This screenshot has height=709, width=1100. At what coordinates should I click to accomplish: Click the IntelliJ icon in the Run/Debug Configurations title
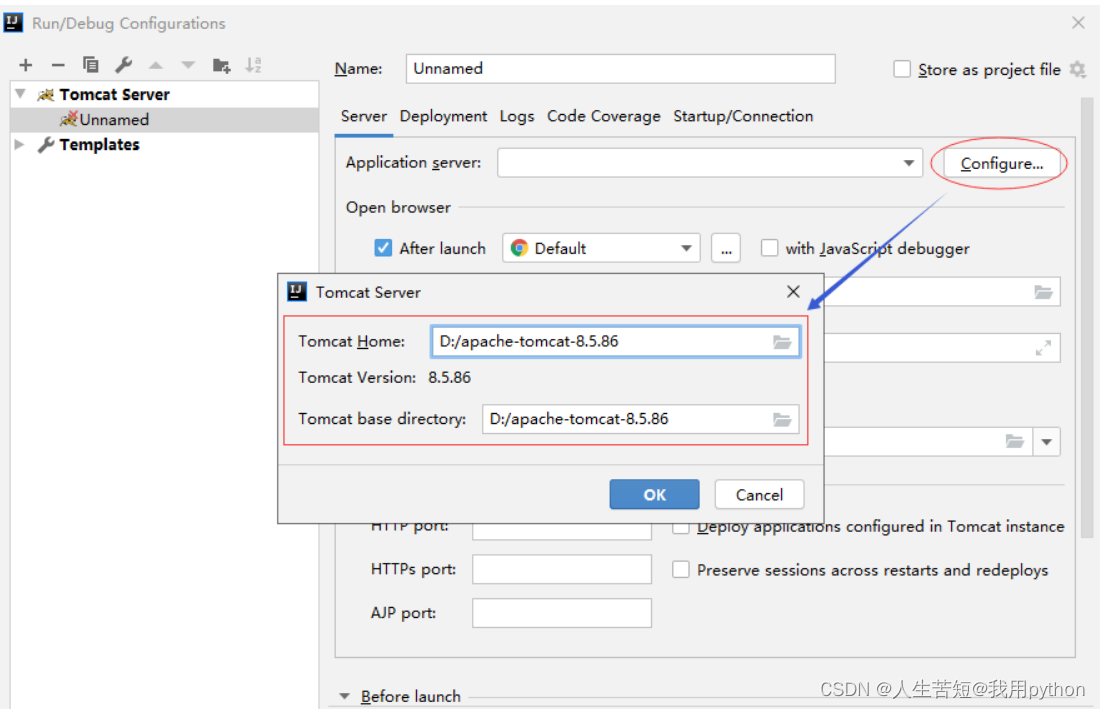pyautogui.click(x=13, y=23)
